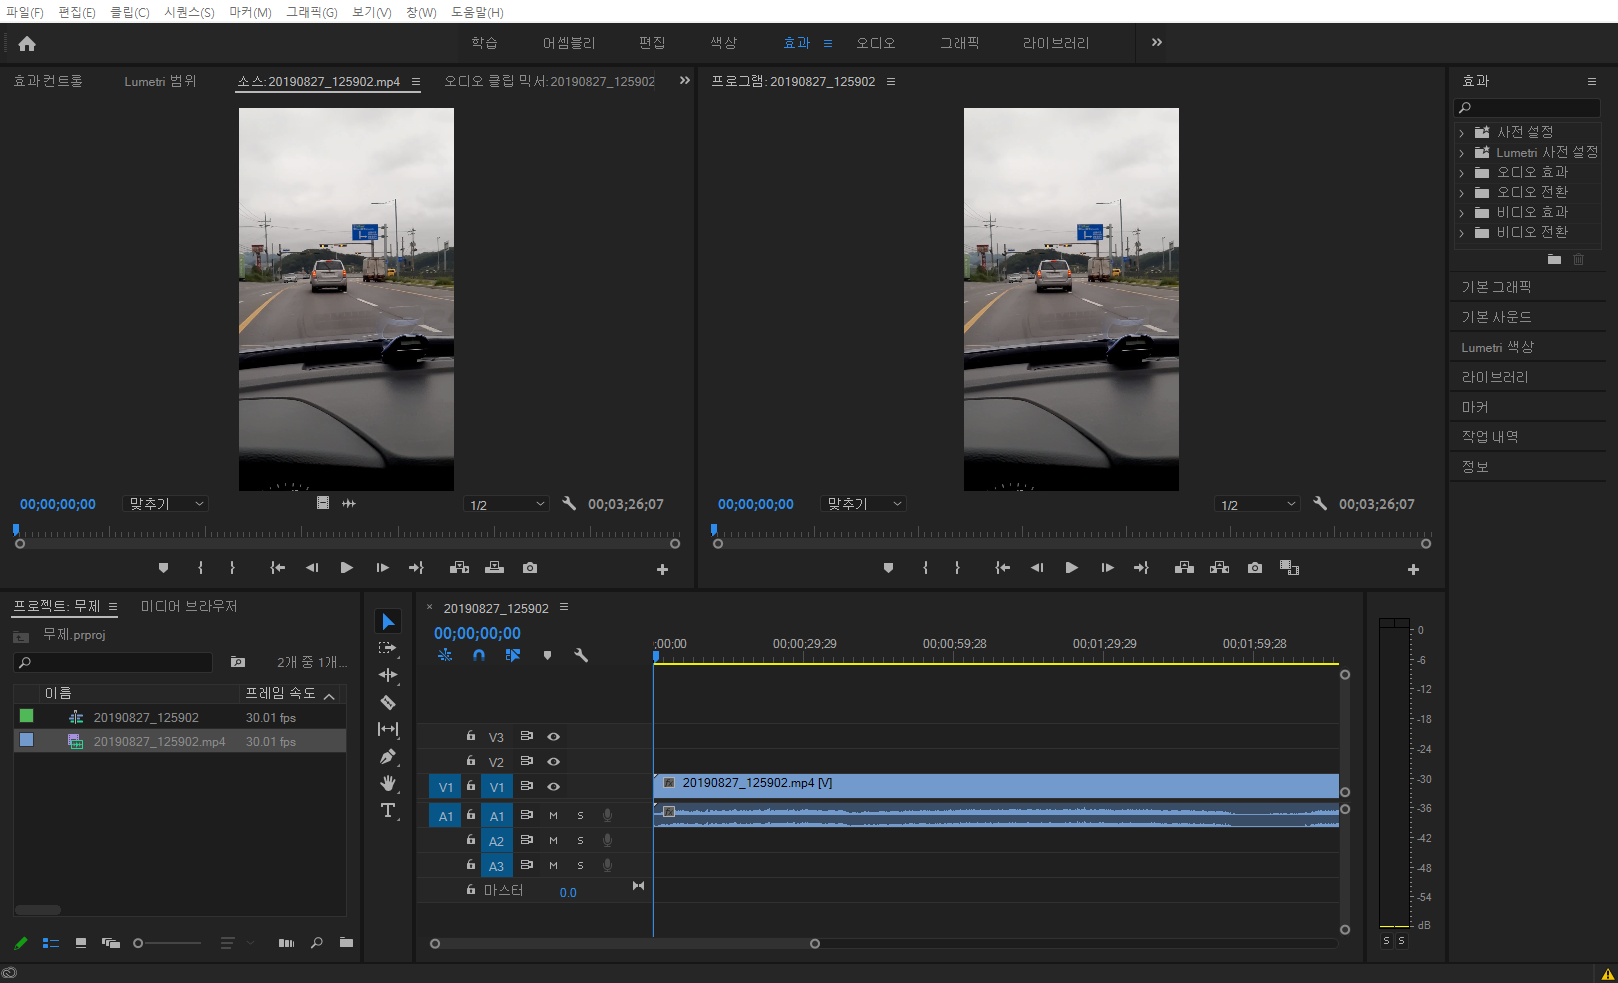The image size is (1618, 983).
Task: Select the Hand tool
Action: tap(388, 784)
